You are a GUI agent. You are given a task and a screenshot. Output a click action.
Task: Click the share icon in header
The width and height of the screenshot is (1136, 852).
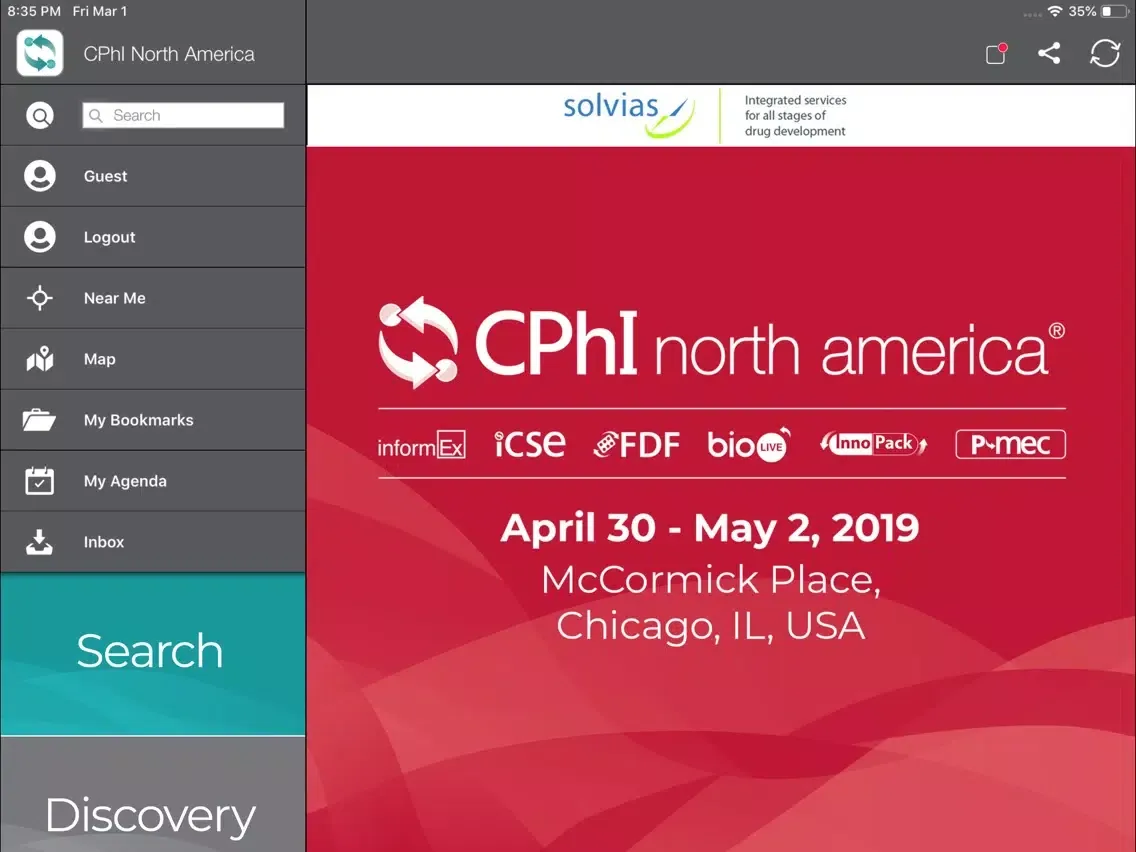1049,53
